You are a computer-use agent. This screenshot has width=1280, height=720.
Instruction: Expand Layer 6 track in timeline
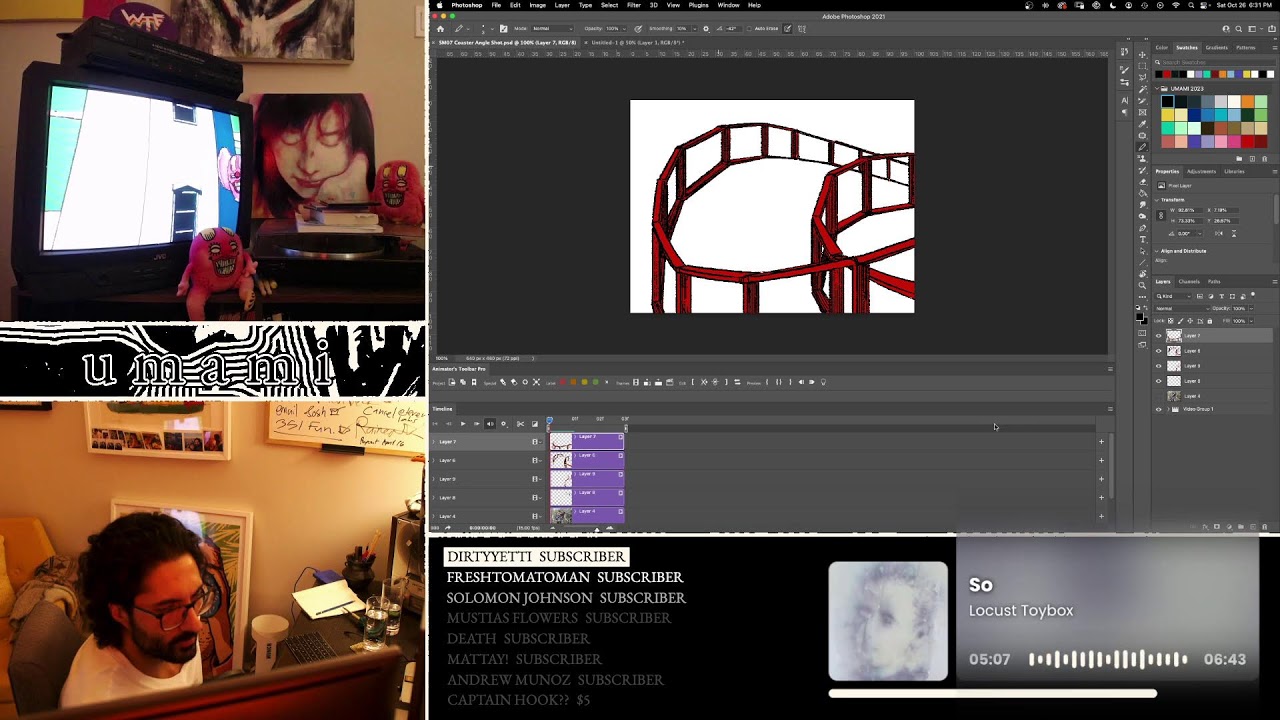(x=434, y=460)
